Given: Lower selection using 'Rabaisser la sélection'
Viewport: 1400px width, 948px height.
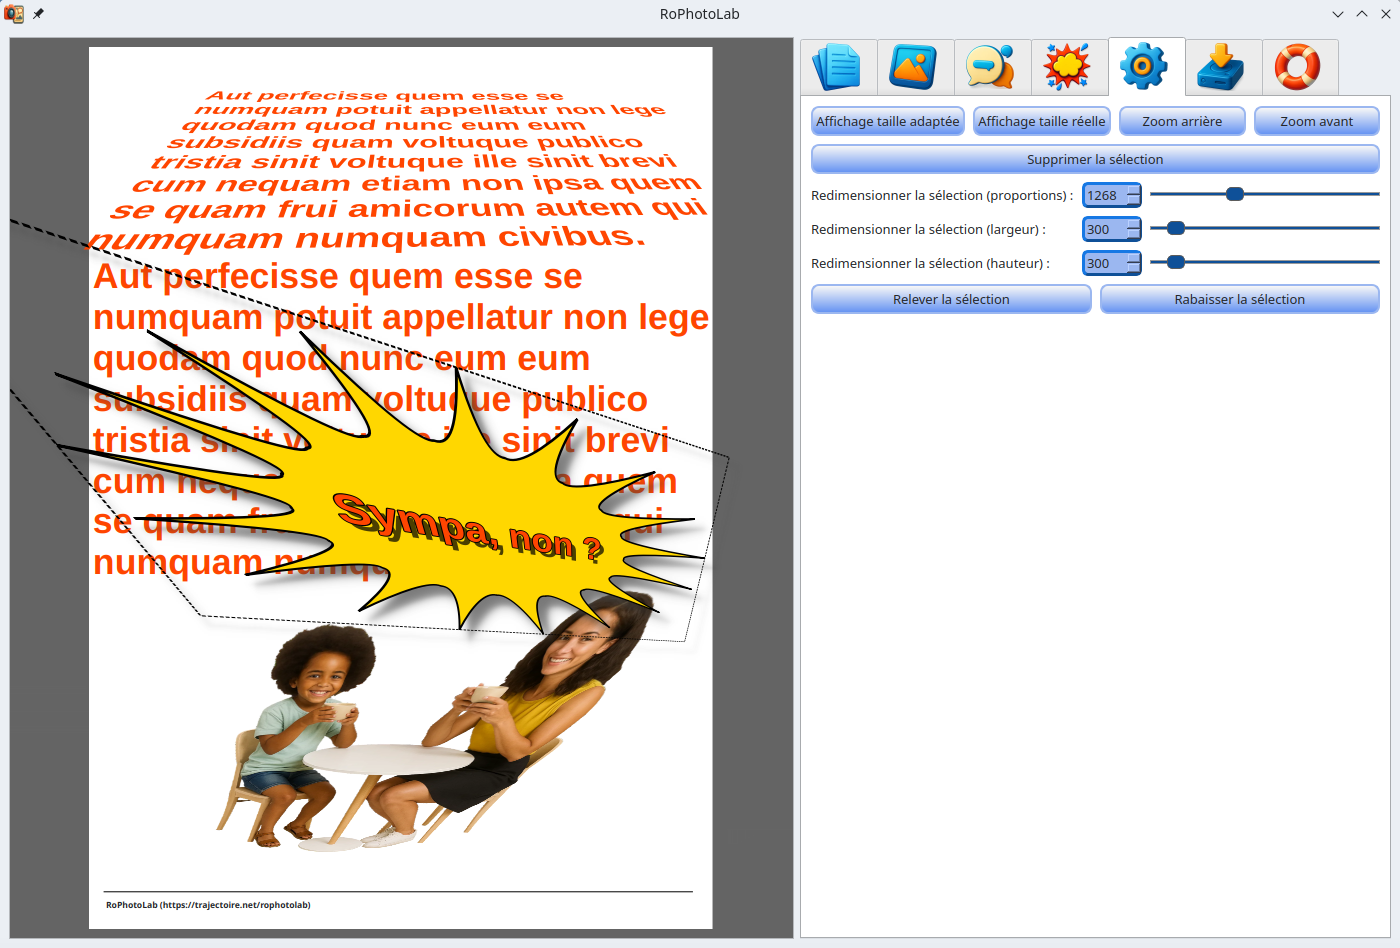Looking at the screenshot, I should pyautogui.click(x=1239, y=299).
